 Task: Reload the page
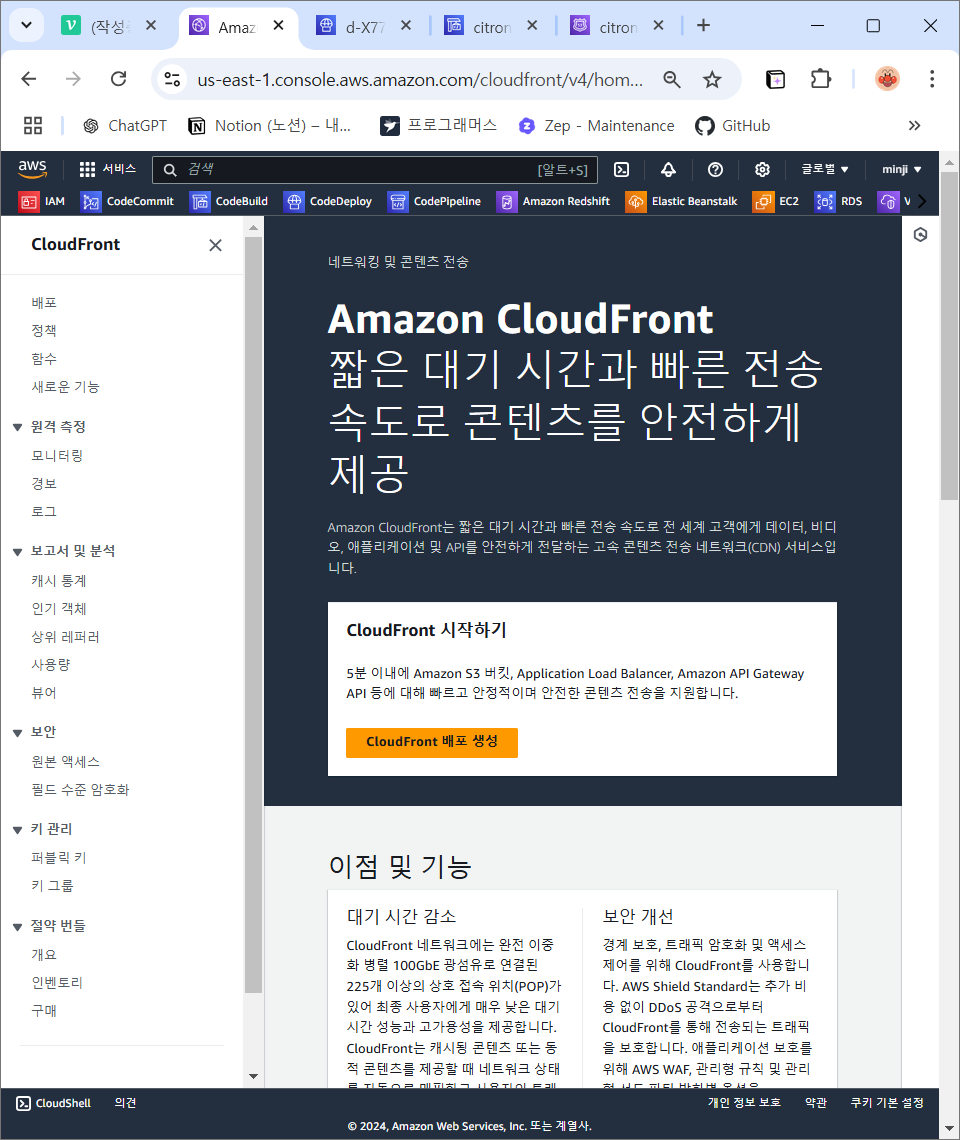pyautogui.click(x=119, y=79)
